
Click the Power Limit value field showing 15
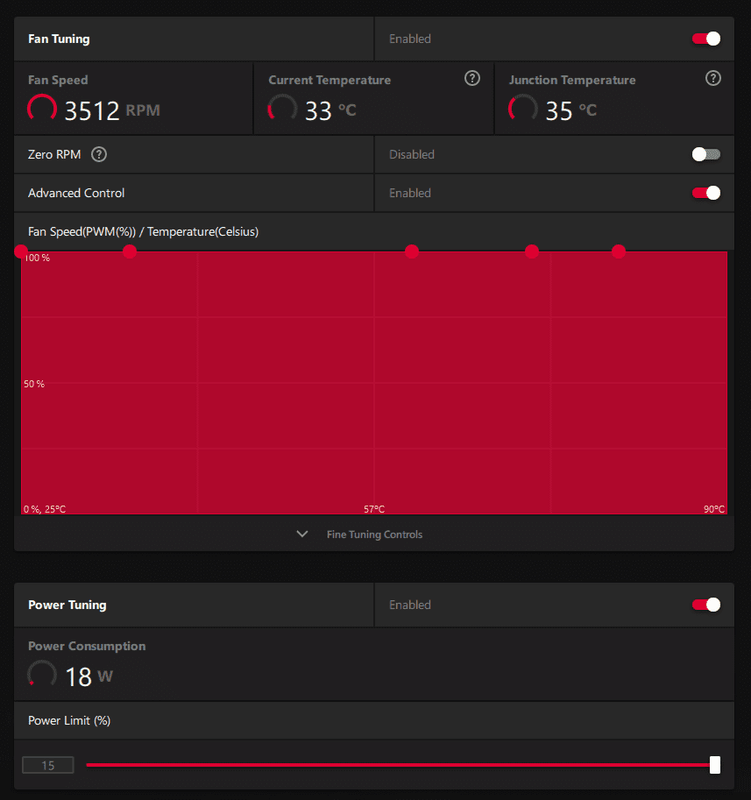(48, 765)
